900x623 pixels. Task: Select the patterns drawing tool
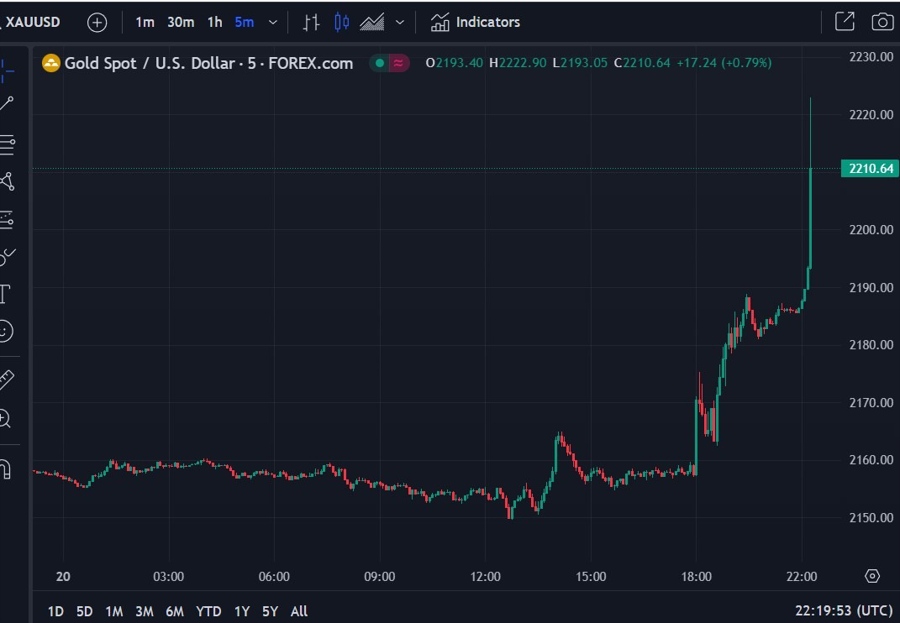click(7, 181)
